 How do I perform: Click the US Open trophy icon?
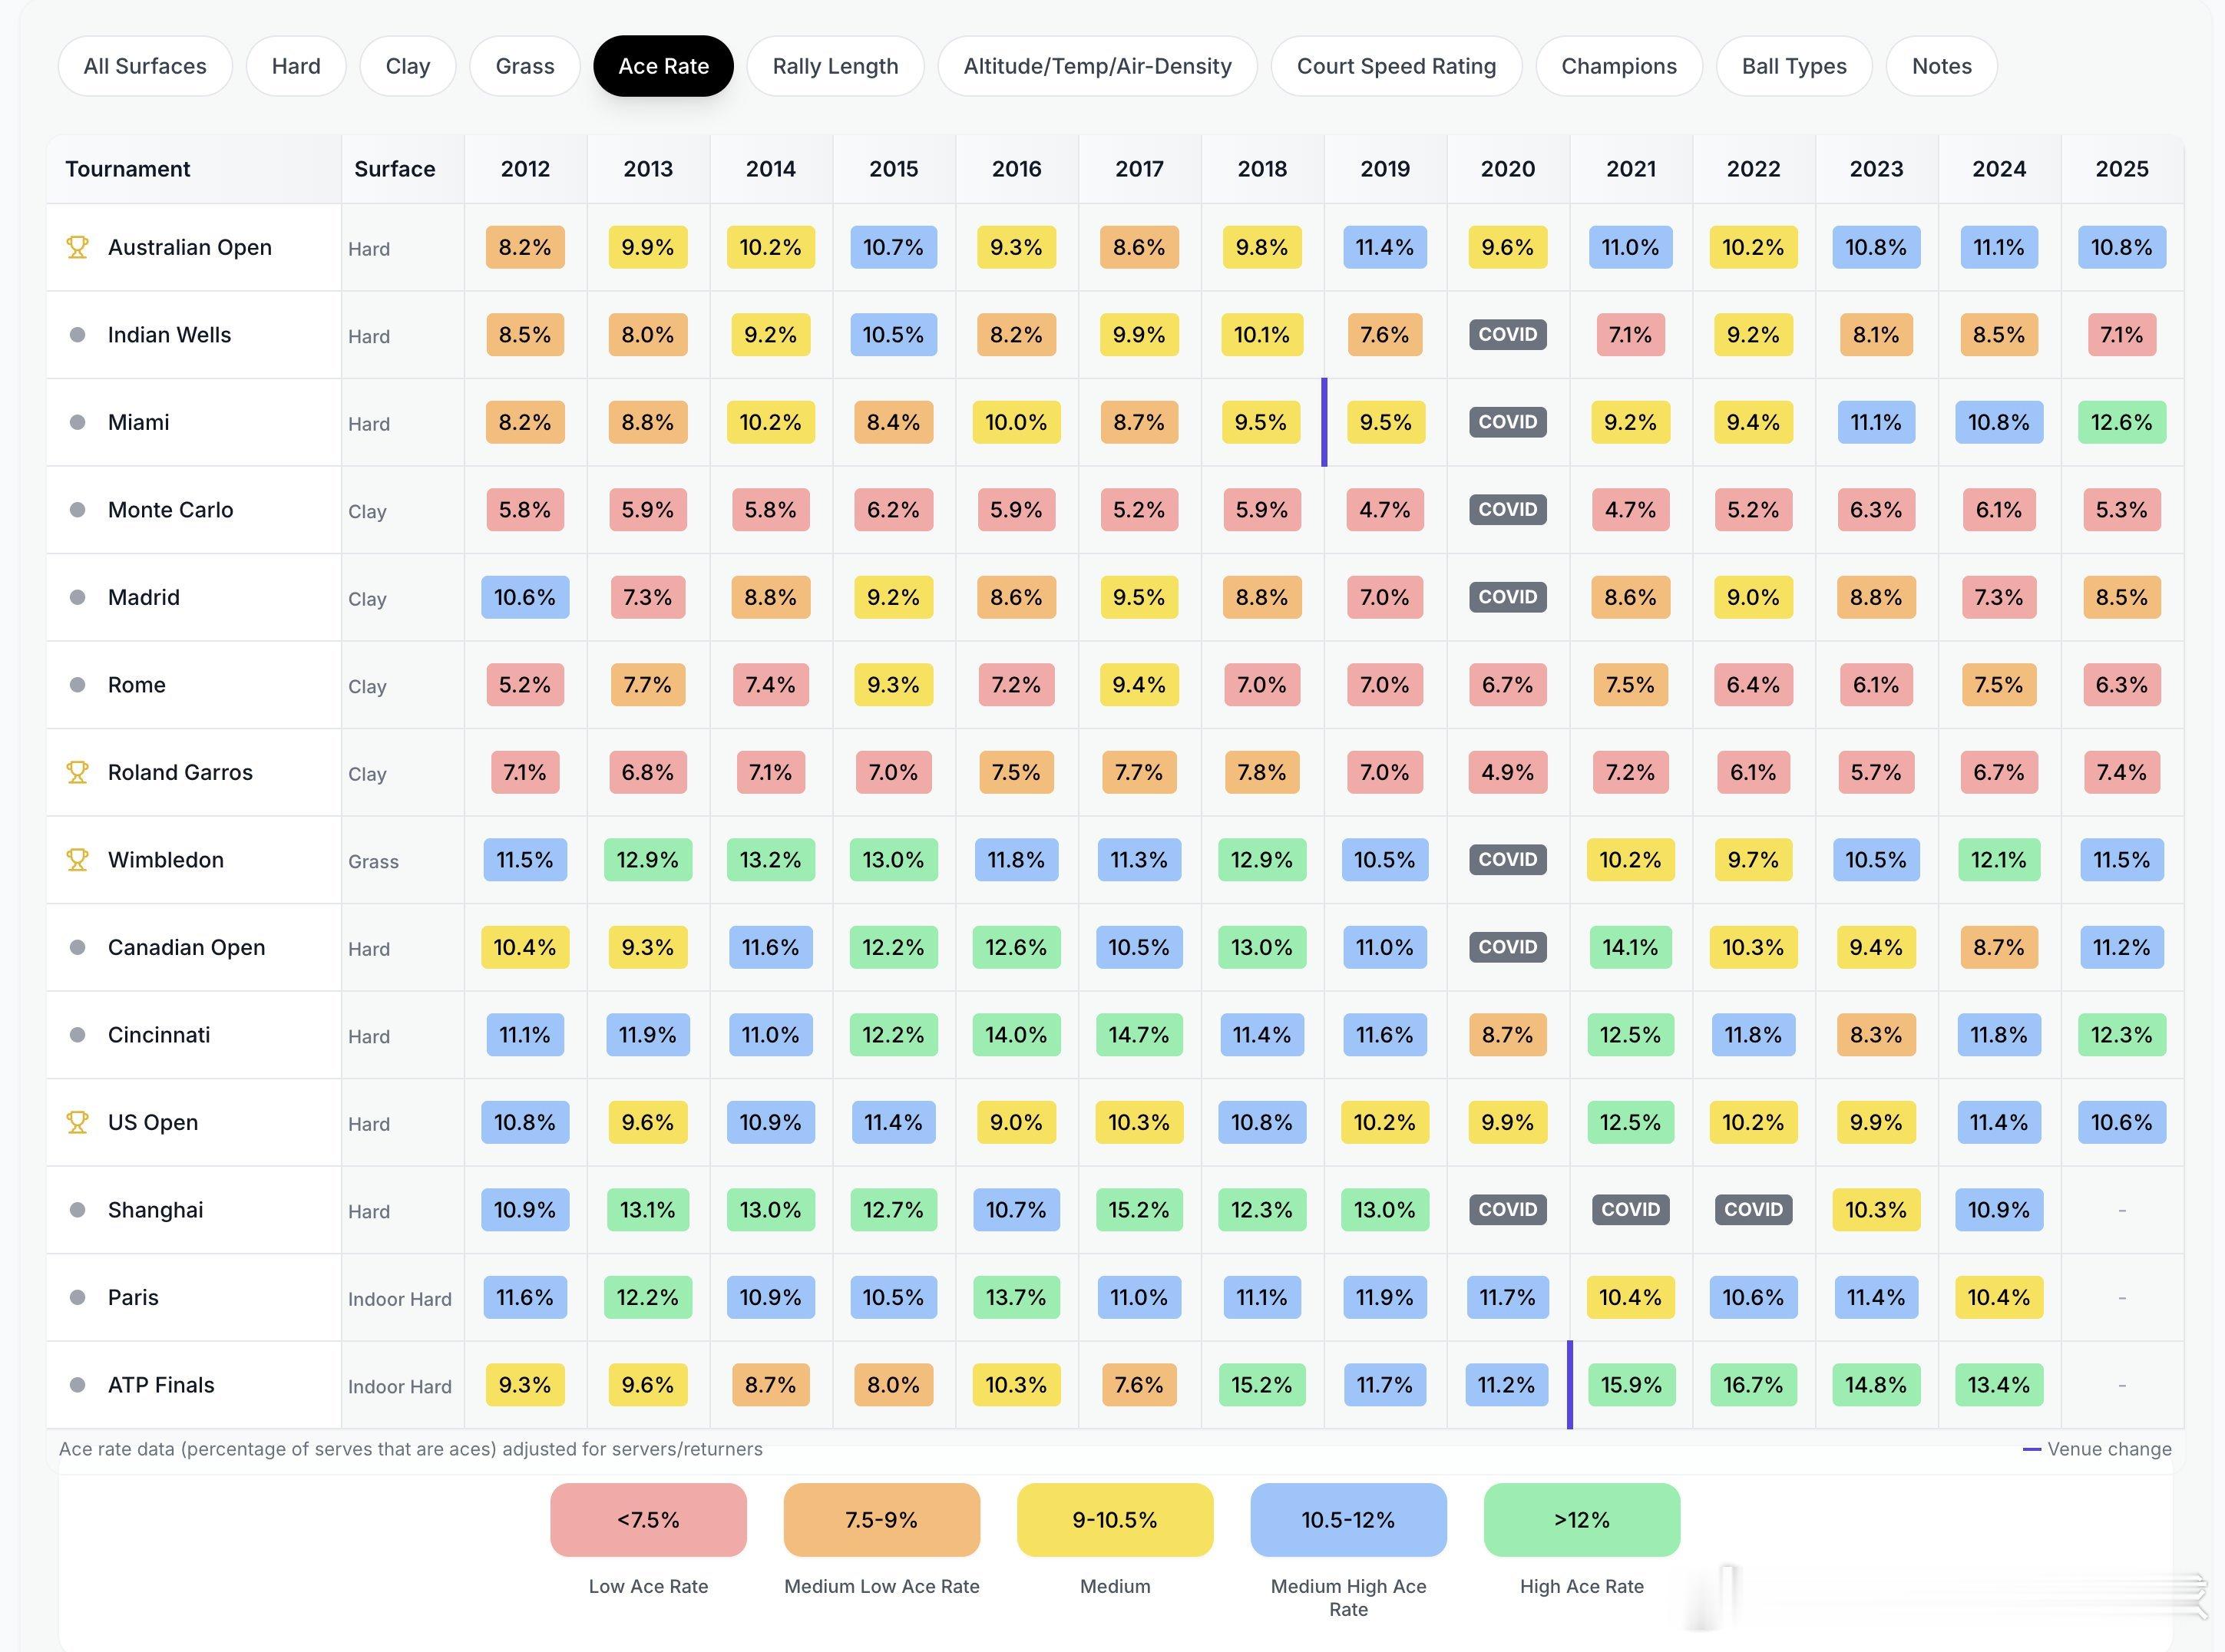(77, 1122)
